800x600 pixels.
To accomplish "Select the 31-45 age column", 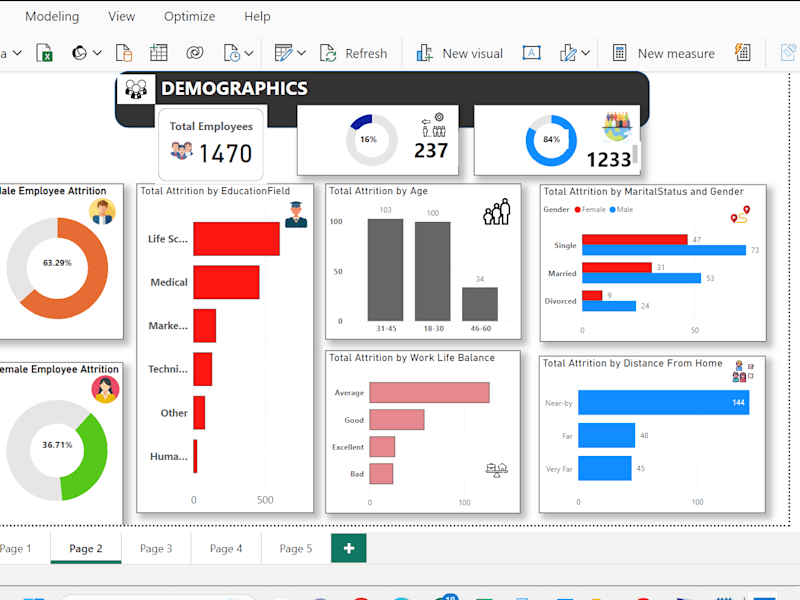I will coord(385,270).
